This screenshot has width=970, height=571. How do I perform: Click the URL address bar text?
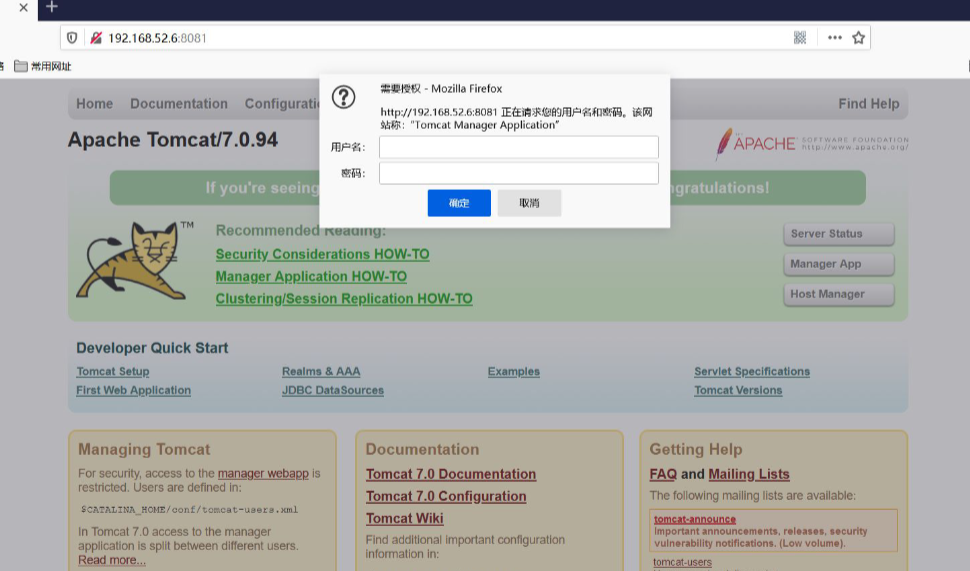[x=157, y=38]
